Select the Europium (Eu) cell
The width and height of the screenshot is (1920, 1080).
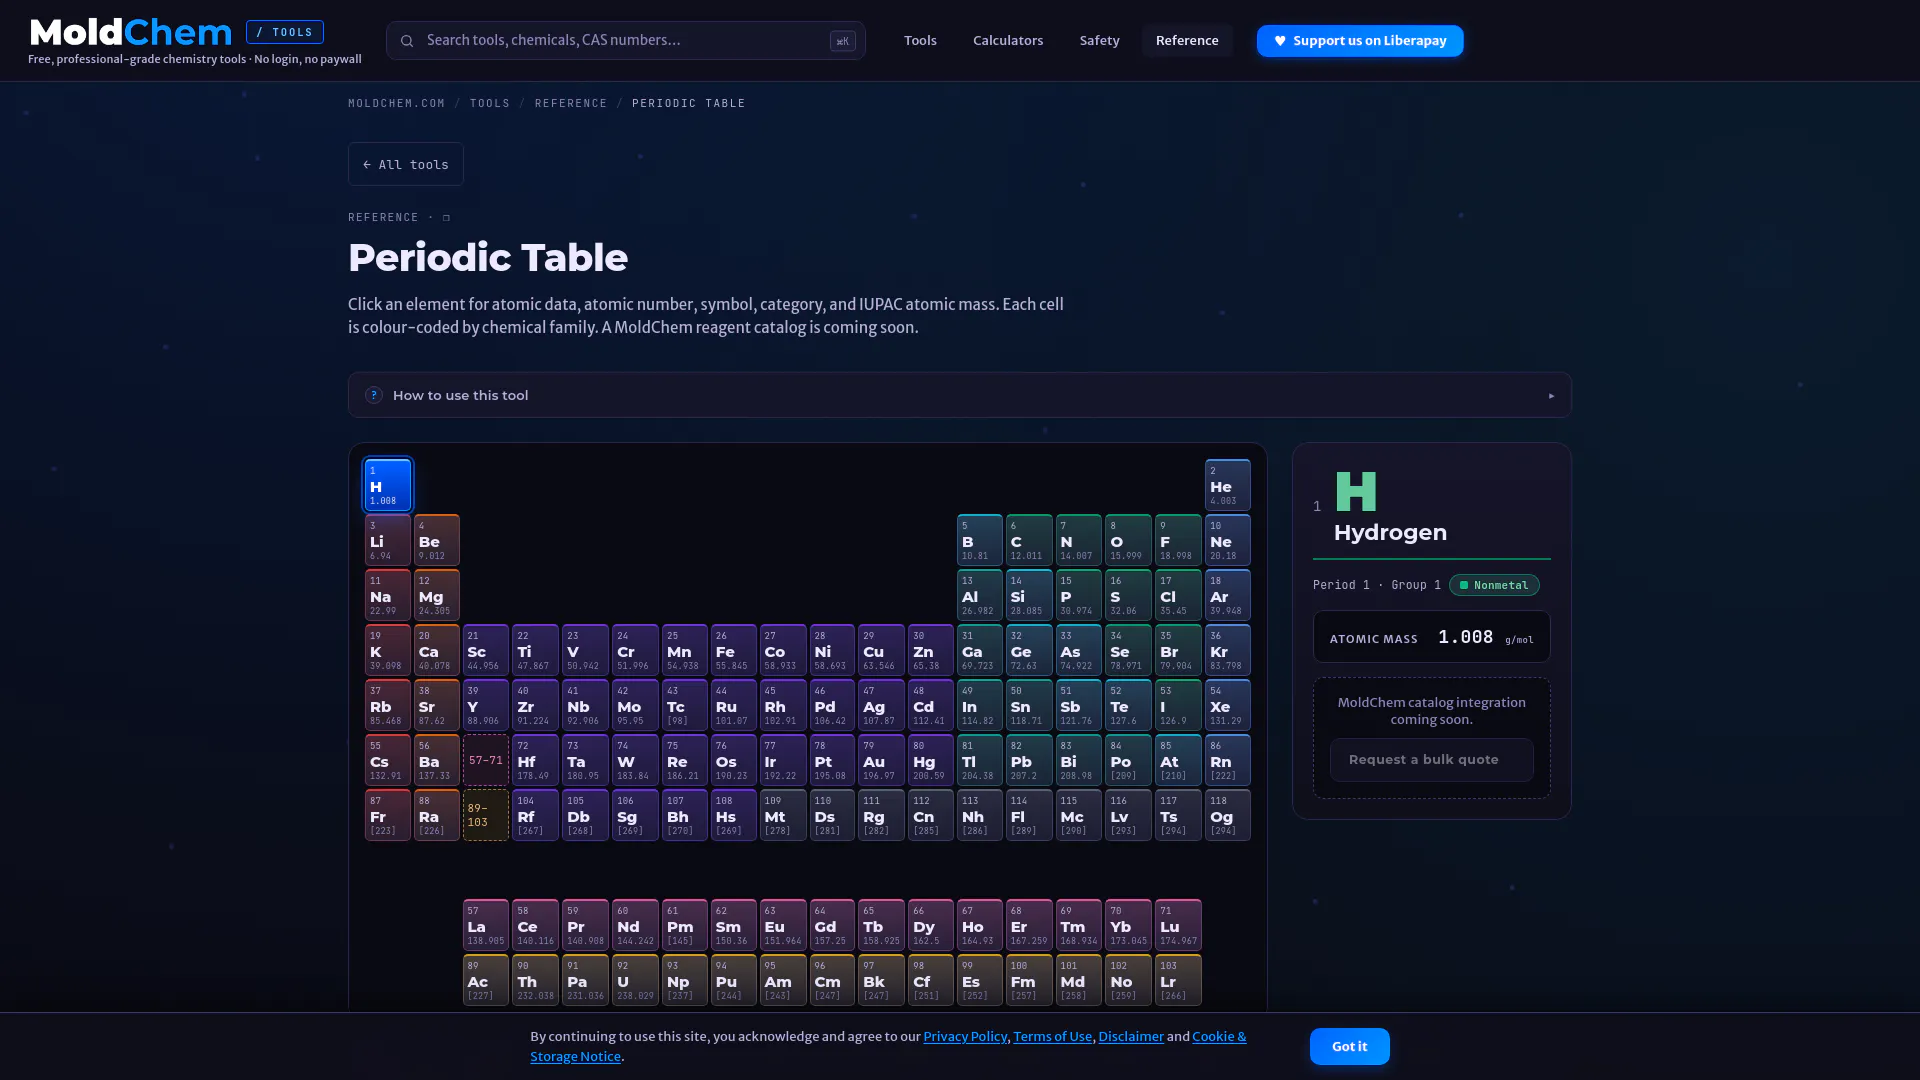(783, 925)
